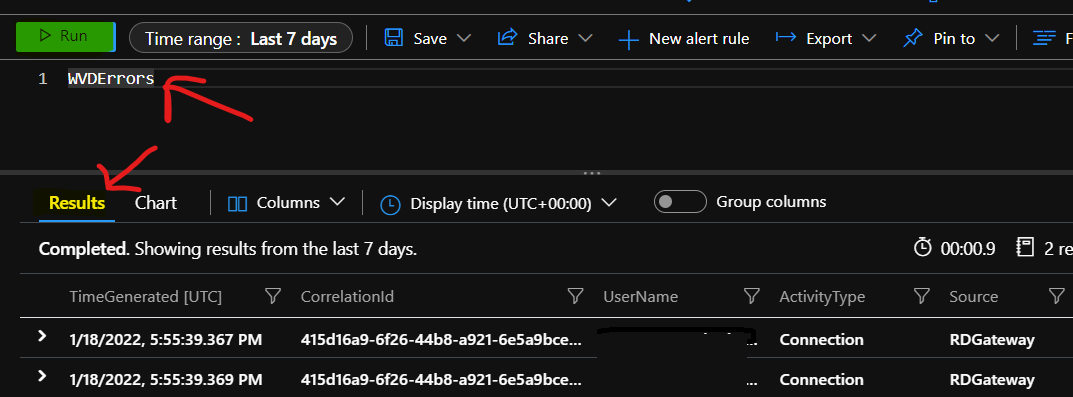Select RDGateway cell in 5:55:39.367 row

[x=992, y=340]
